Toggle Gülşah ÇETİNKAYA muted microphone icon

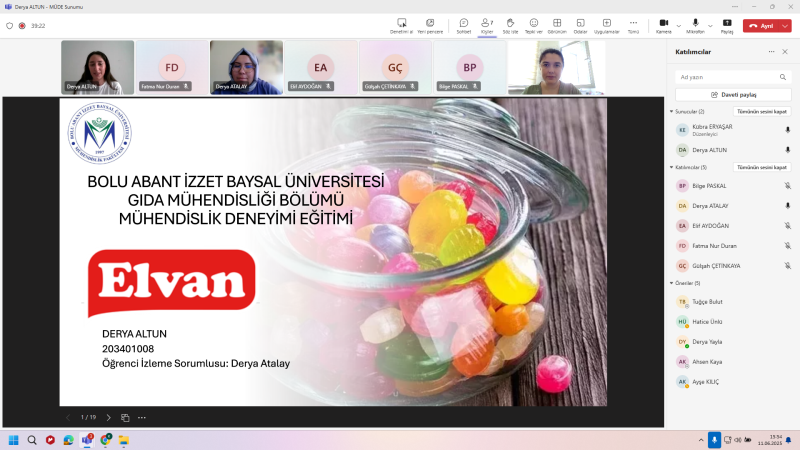coord(787,266)
